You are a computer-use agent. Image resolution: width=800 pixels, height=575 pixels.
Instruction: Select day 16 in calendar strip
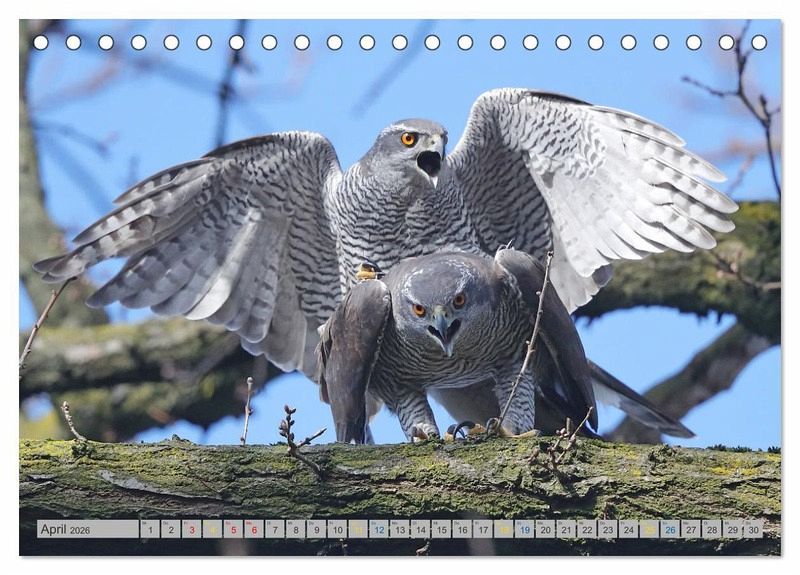(x=462, y=529)
